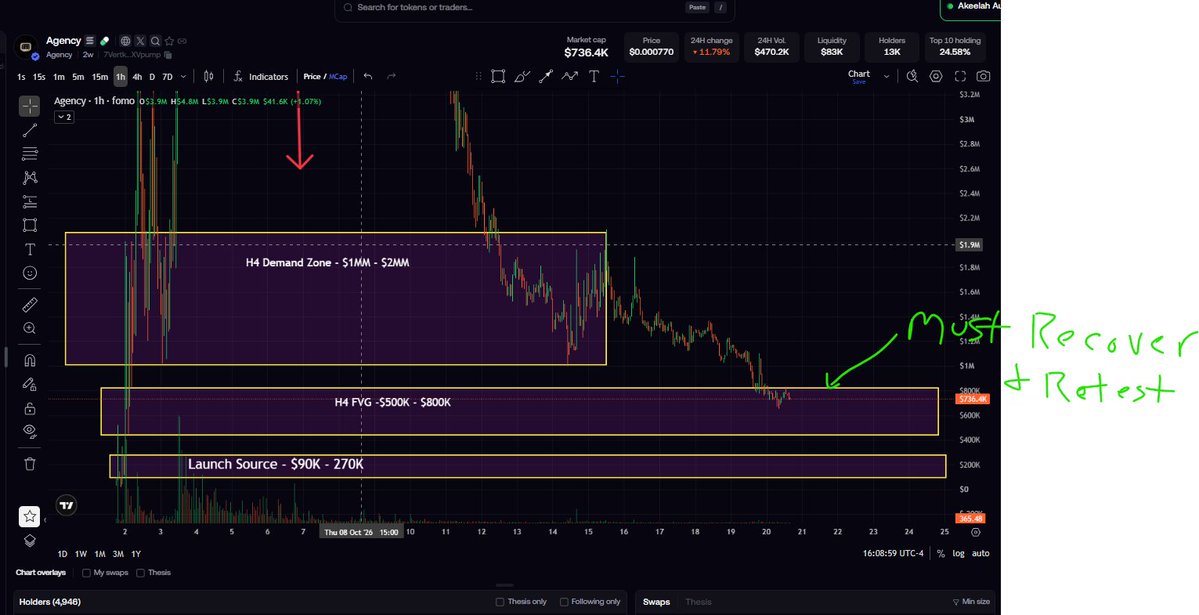Select rectangle tool in floating toolbar
This screenshot has height=615, width=1199.
(498, 76)
